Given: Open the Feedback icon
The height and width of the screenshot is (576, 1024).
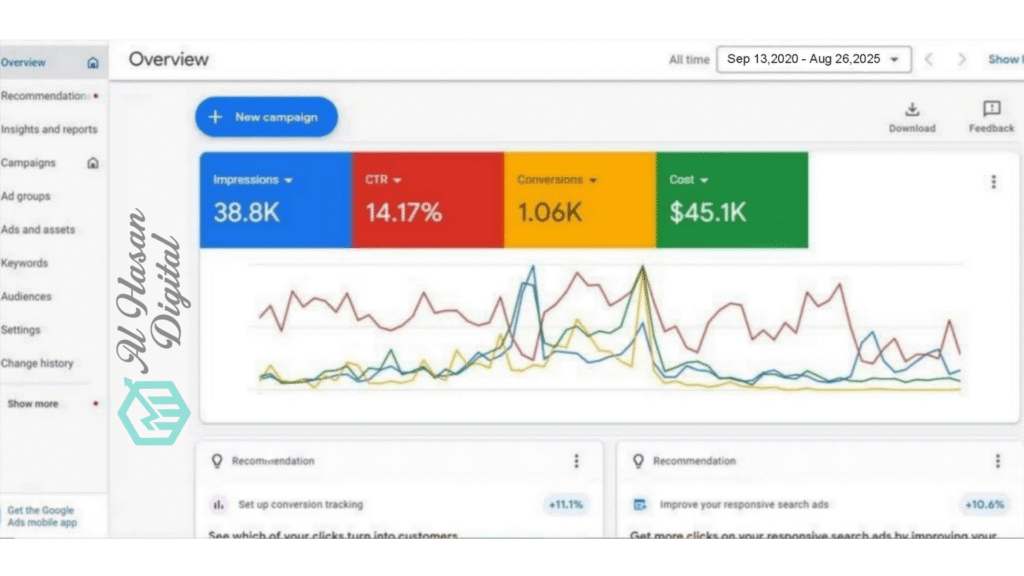Looking at the screenshot, I should point(991,110).
